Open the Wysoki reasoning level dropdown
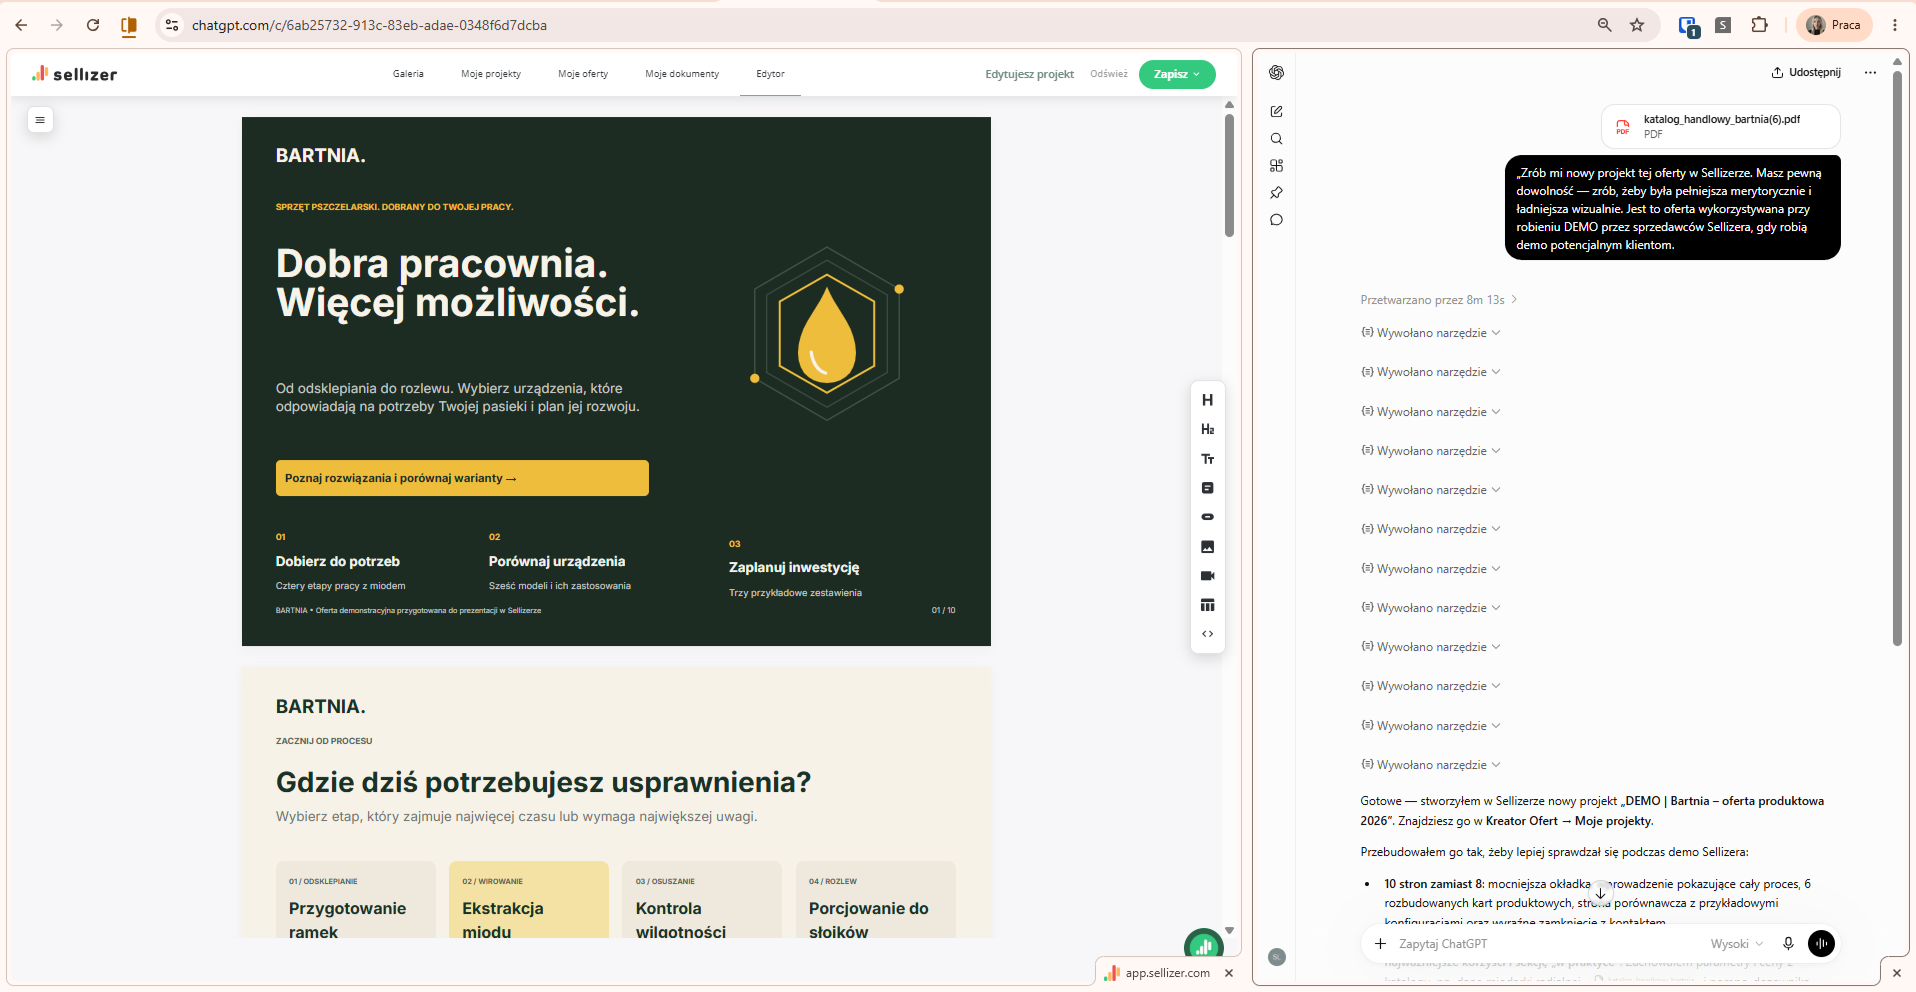The width and height of the screenshot is (1916, 992). click(x=1737, y=944)
